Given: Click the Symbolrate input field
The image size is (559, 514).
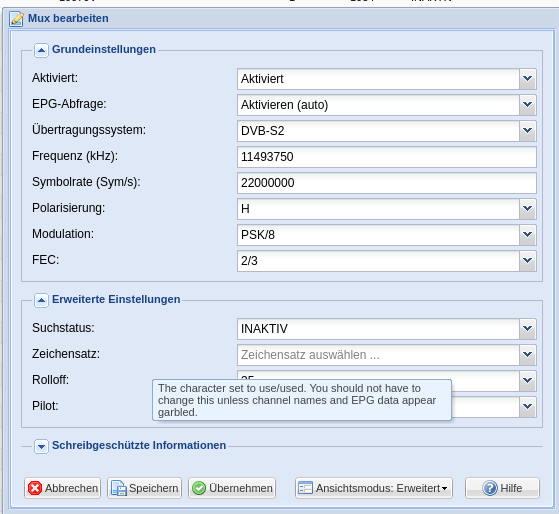Looking at the screenshot, I should point(387,183).
